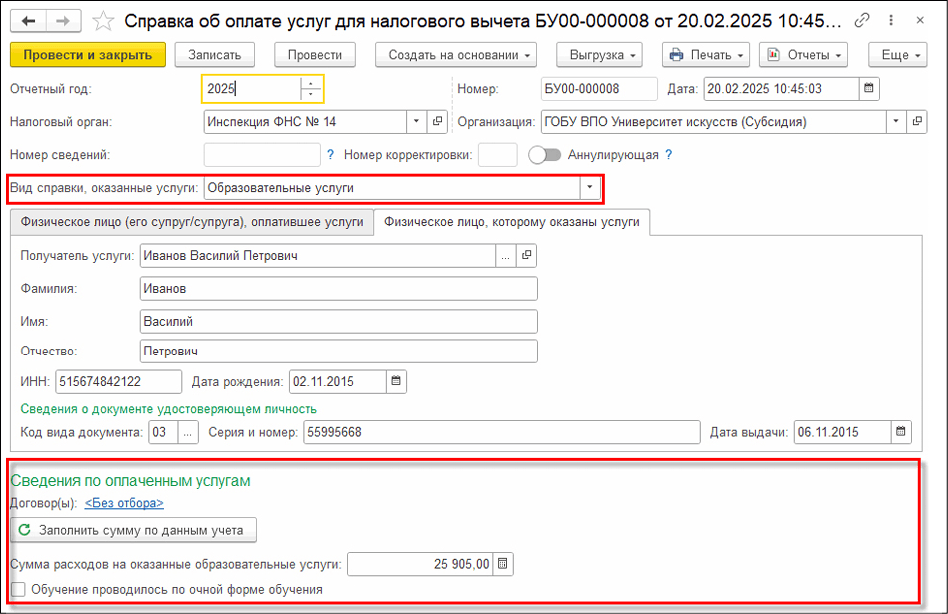Viewport: 948px width, 614px height.
Task: Click Провести и закрыть button
Action: tap(88, 55)
